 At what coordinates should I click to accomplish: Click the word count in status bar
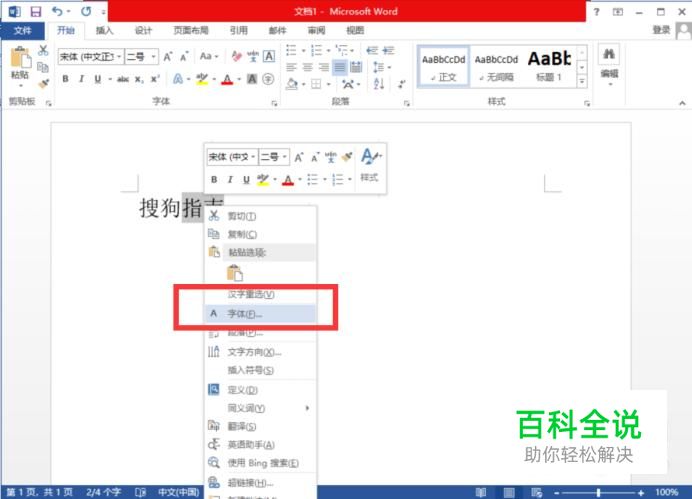pyautogui.click(x=103, y=492)
